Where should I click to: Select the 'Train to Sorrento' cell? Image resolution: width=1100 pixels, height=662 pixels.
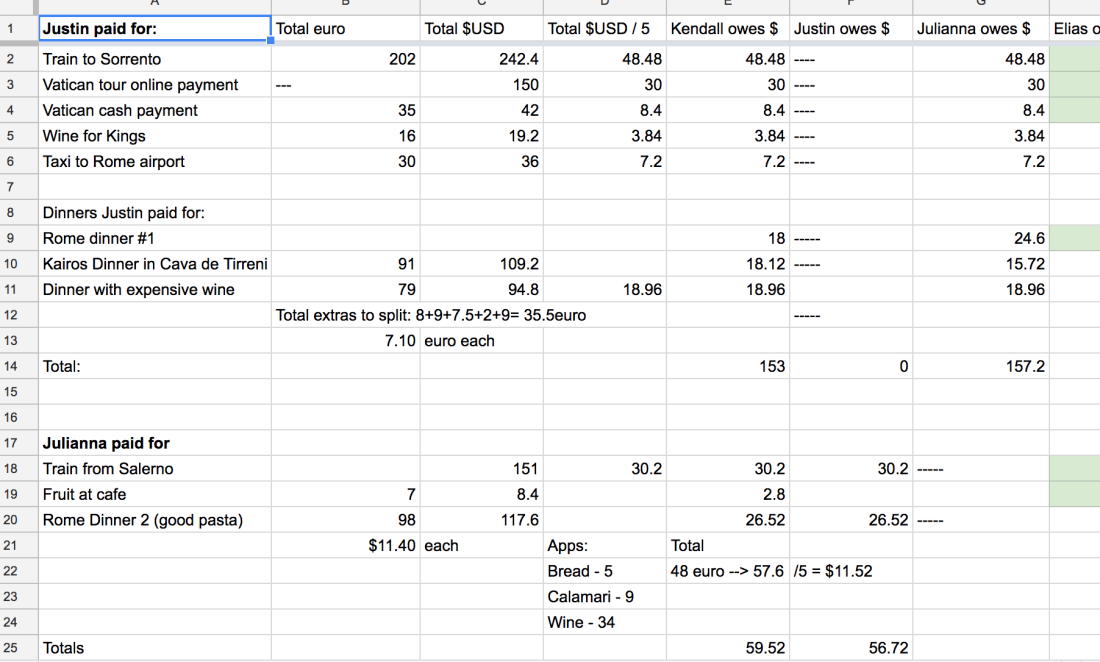click(x=154, y=59)
